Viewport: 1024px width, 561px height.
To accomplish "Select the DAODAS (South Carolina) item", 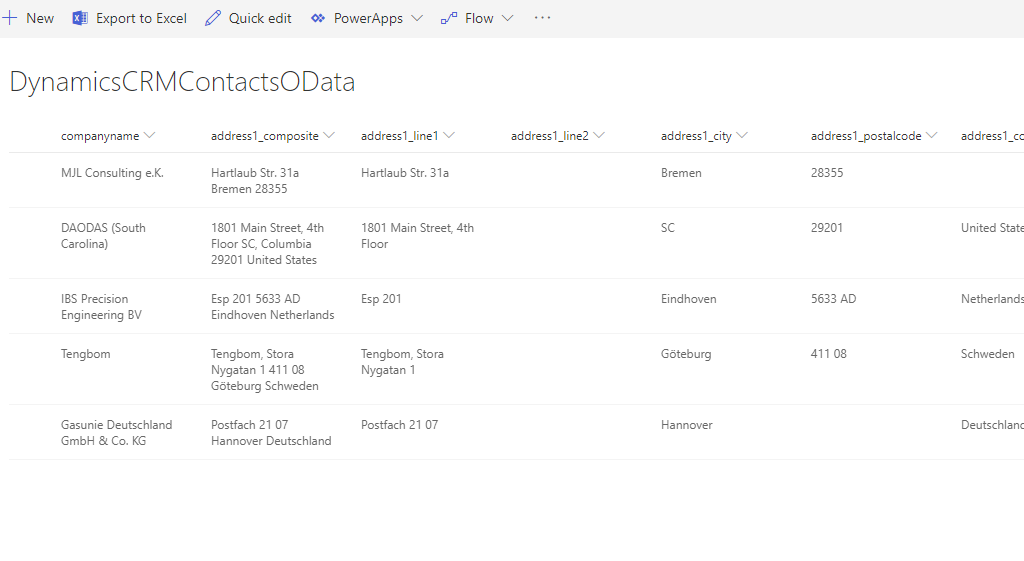I will tap(103, 236).
